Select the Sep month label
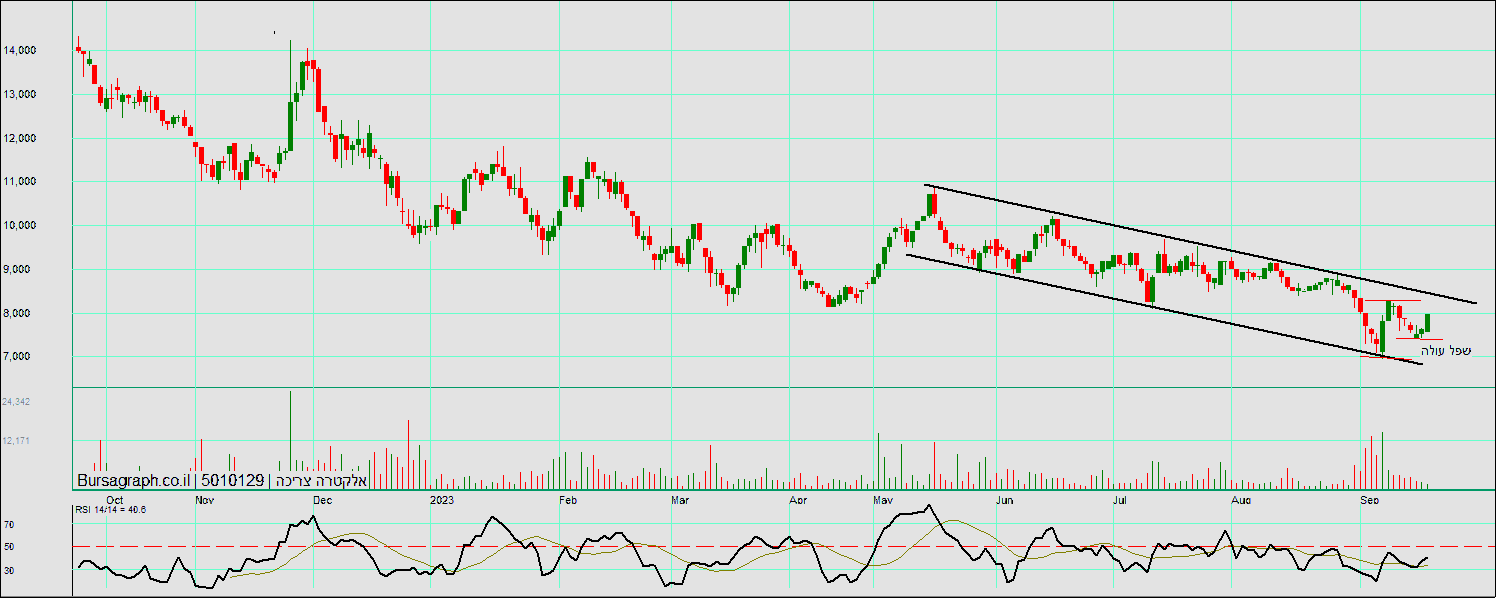 coord(1368,498)
